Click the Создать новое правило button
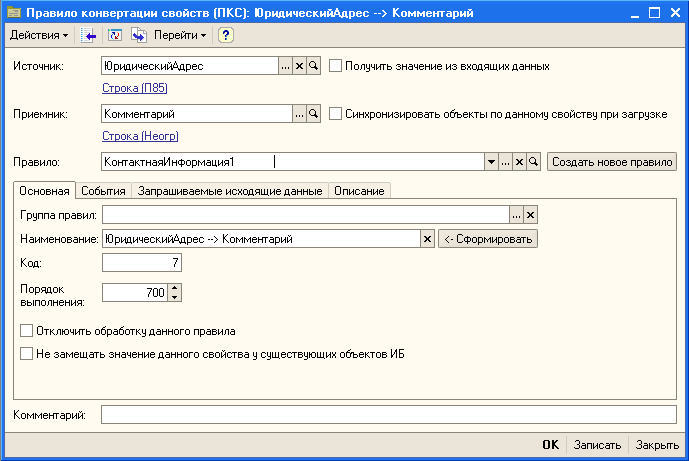This screenshot has height=461, width=689. click(x=612, y=162)
